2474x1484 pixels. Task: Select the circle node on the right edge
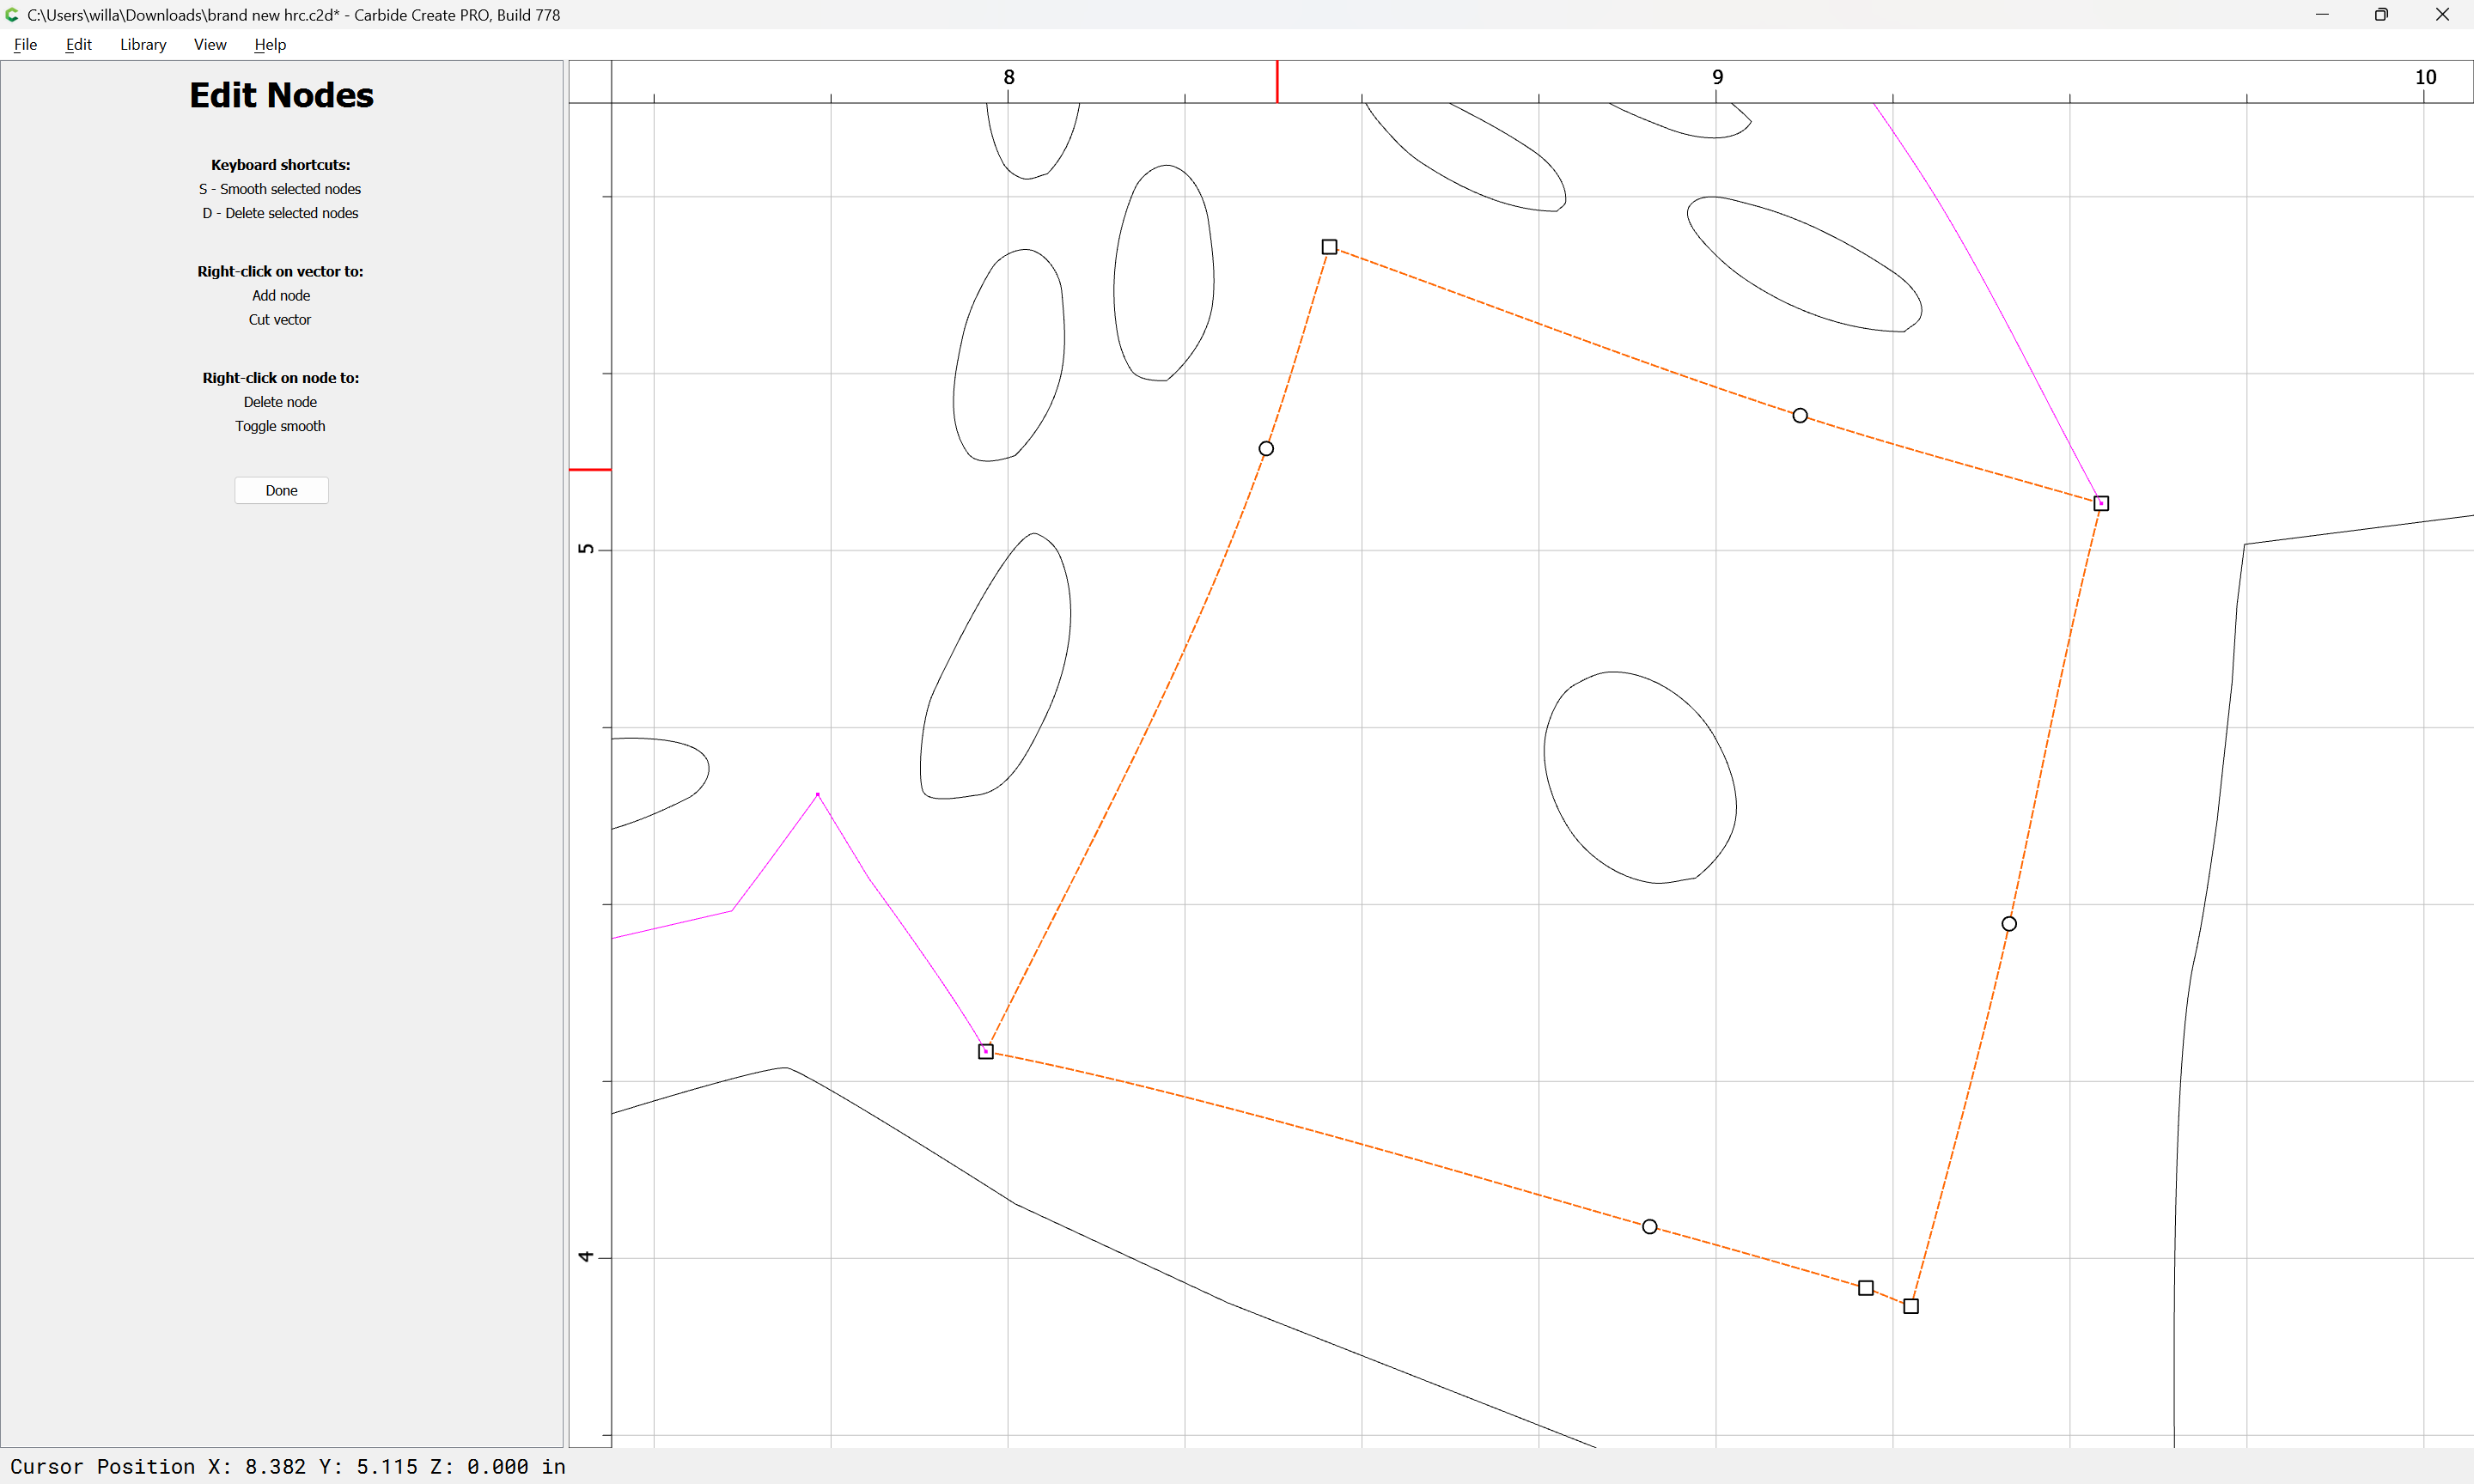point(2009,924)
